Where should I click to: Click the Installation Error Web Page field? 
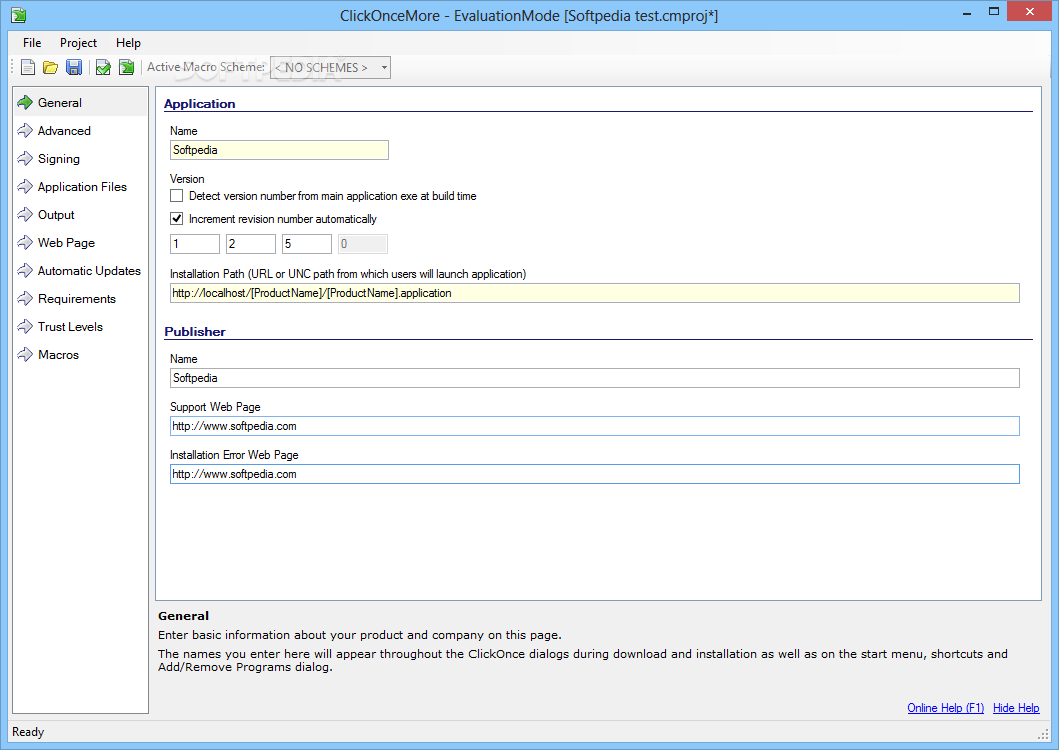tap(595, 474)
